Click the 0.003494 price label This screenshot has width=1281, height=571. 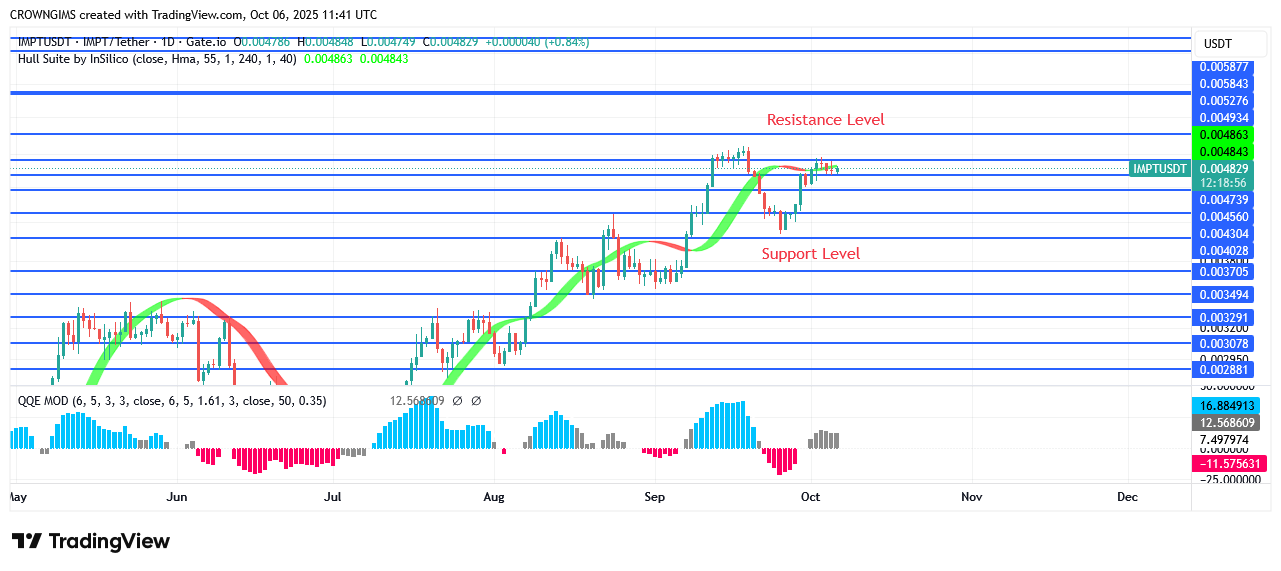point(1224,294)
